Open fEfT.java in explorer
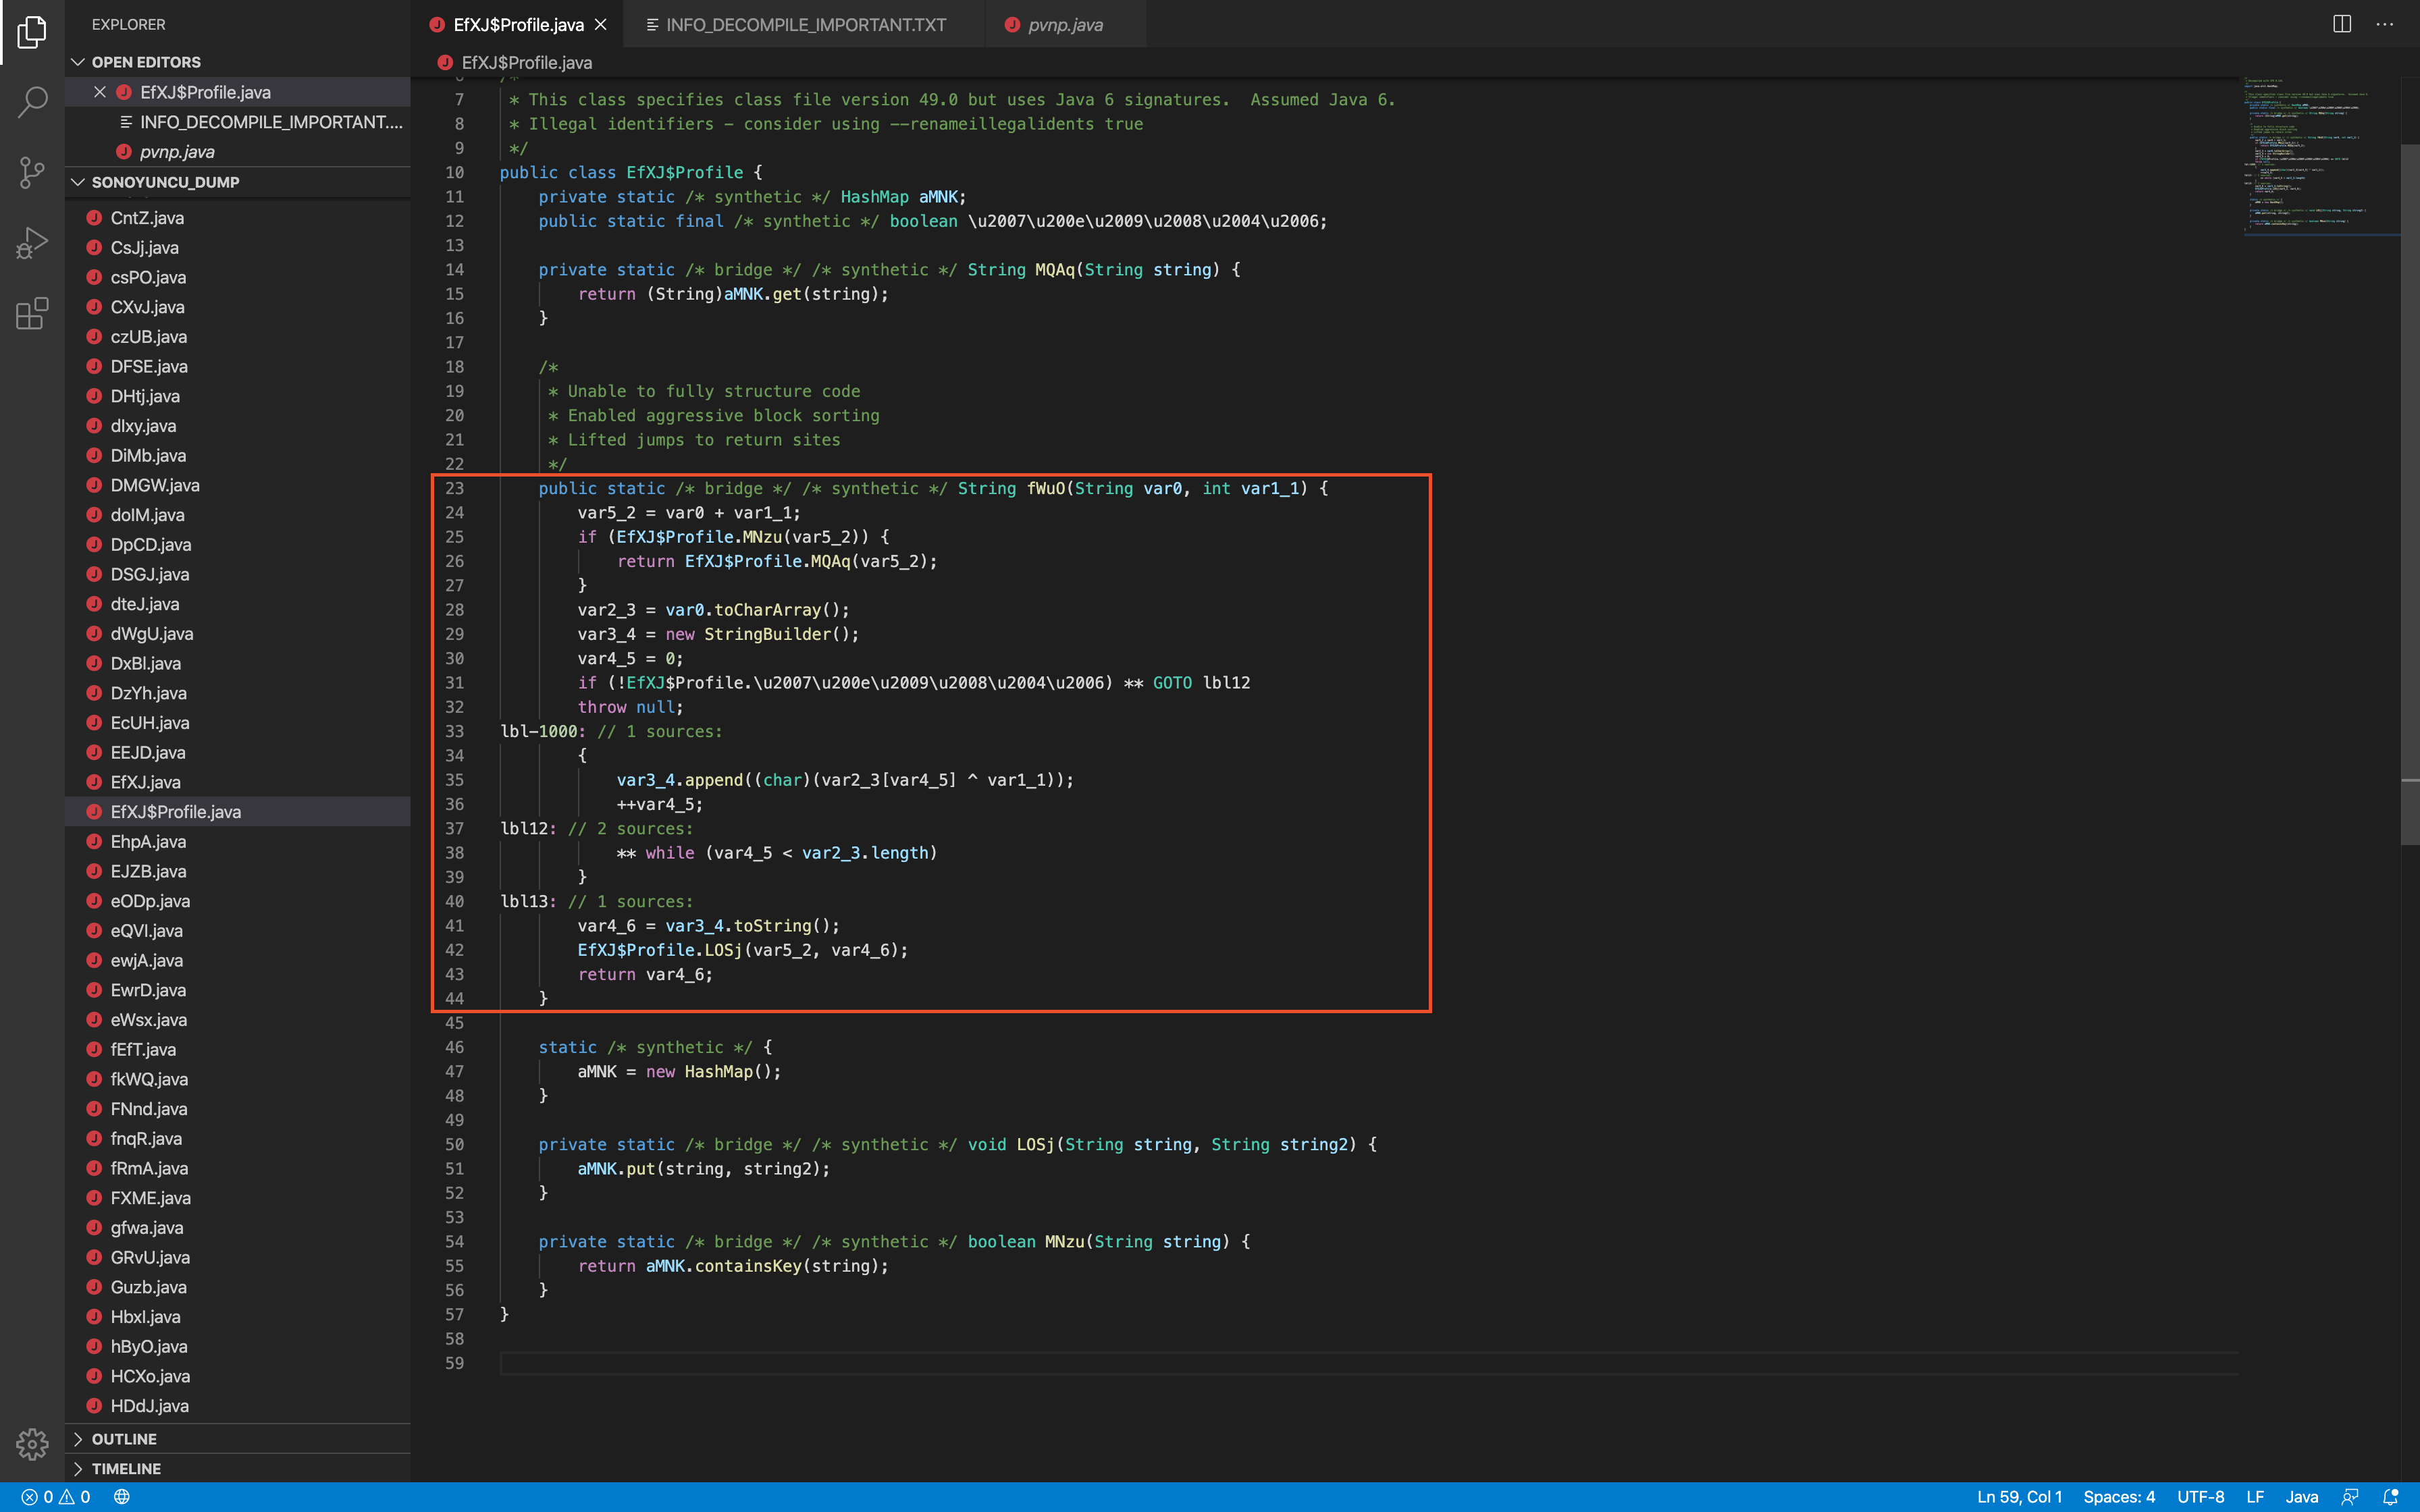Image resolution: width=2420 pixels, height=1512 pixels. coord(238,1049)
